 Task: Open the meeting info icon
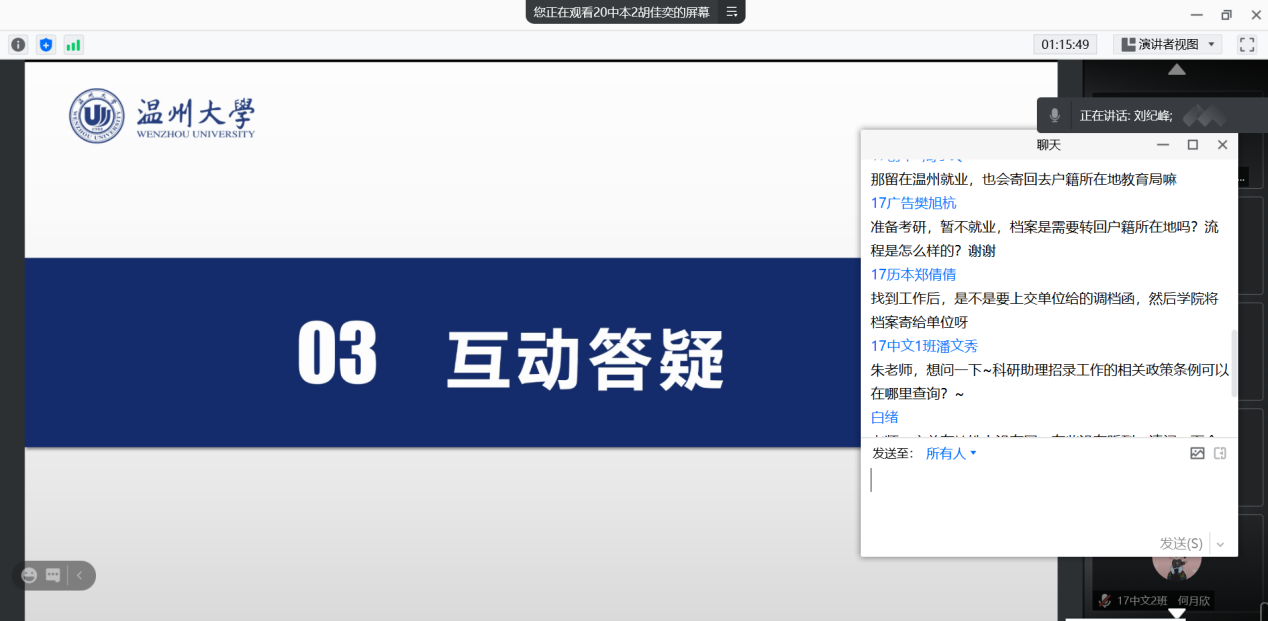click(x=18, y=45)
